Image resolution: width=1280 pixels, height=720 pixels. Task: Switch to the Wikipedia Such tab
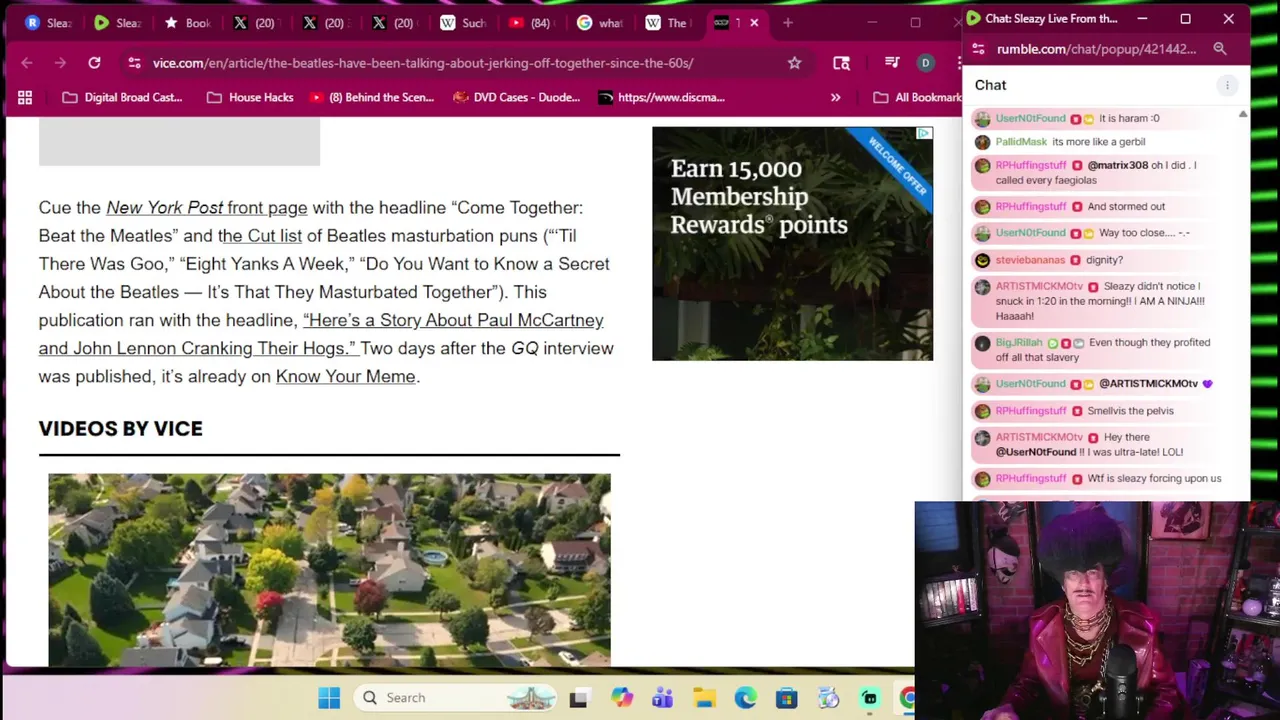click(462, 22)
